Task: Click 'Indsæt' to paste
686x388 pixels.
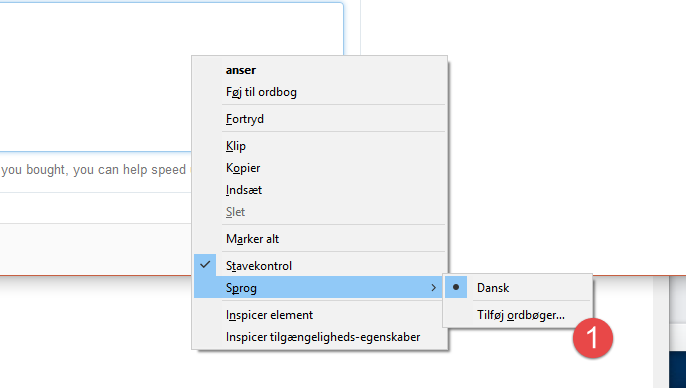Action: [320, 190]
